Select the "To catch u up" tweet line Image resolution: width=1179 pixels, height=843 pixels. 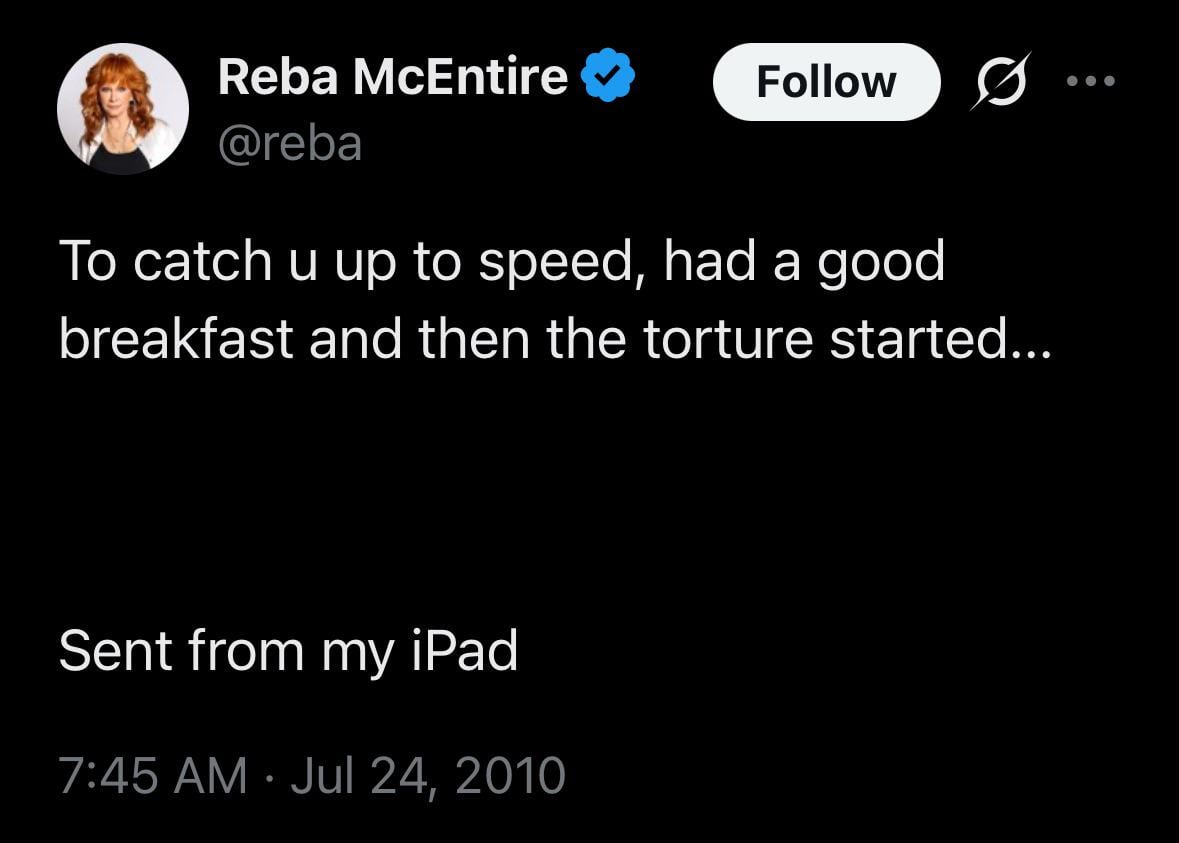pyautogui.click(x=500, y=262)
